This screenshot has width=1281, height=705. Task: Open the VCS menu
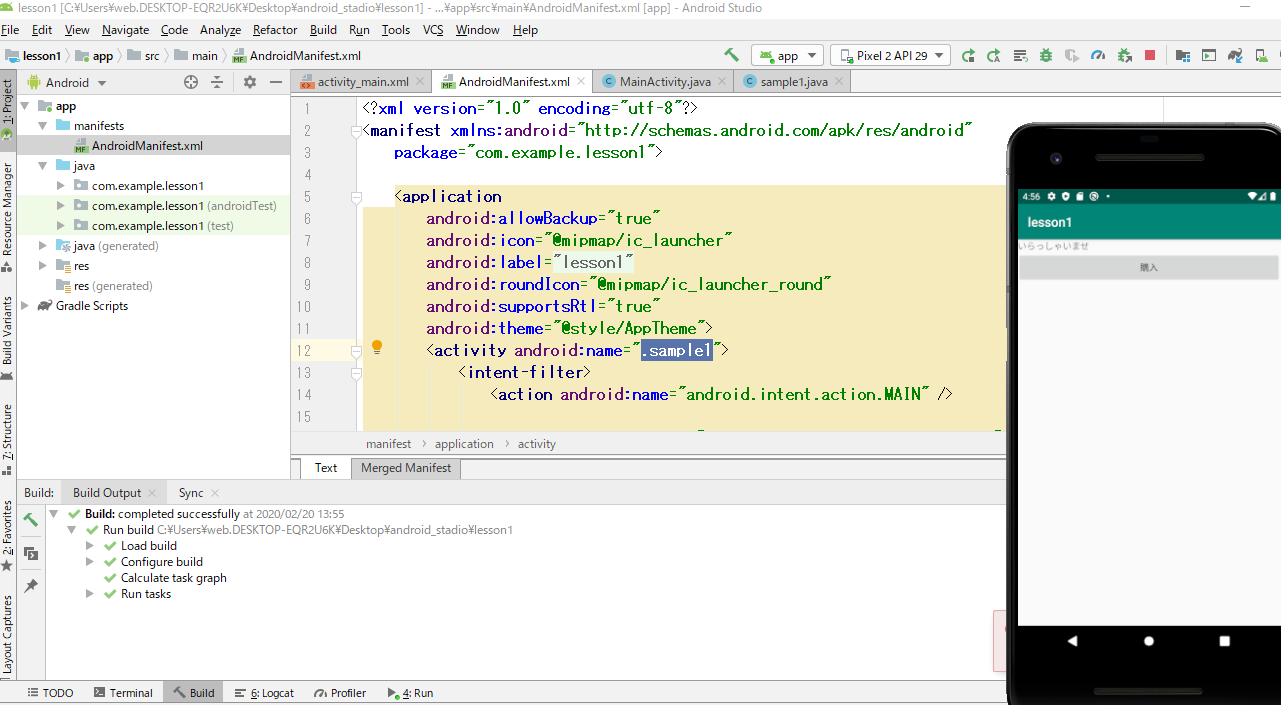click(433, 30)
